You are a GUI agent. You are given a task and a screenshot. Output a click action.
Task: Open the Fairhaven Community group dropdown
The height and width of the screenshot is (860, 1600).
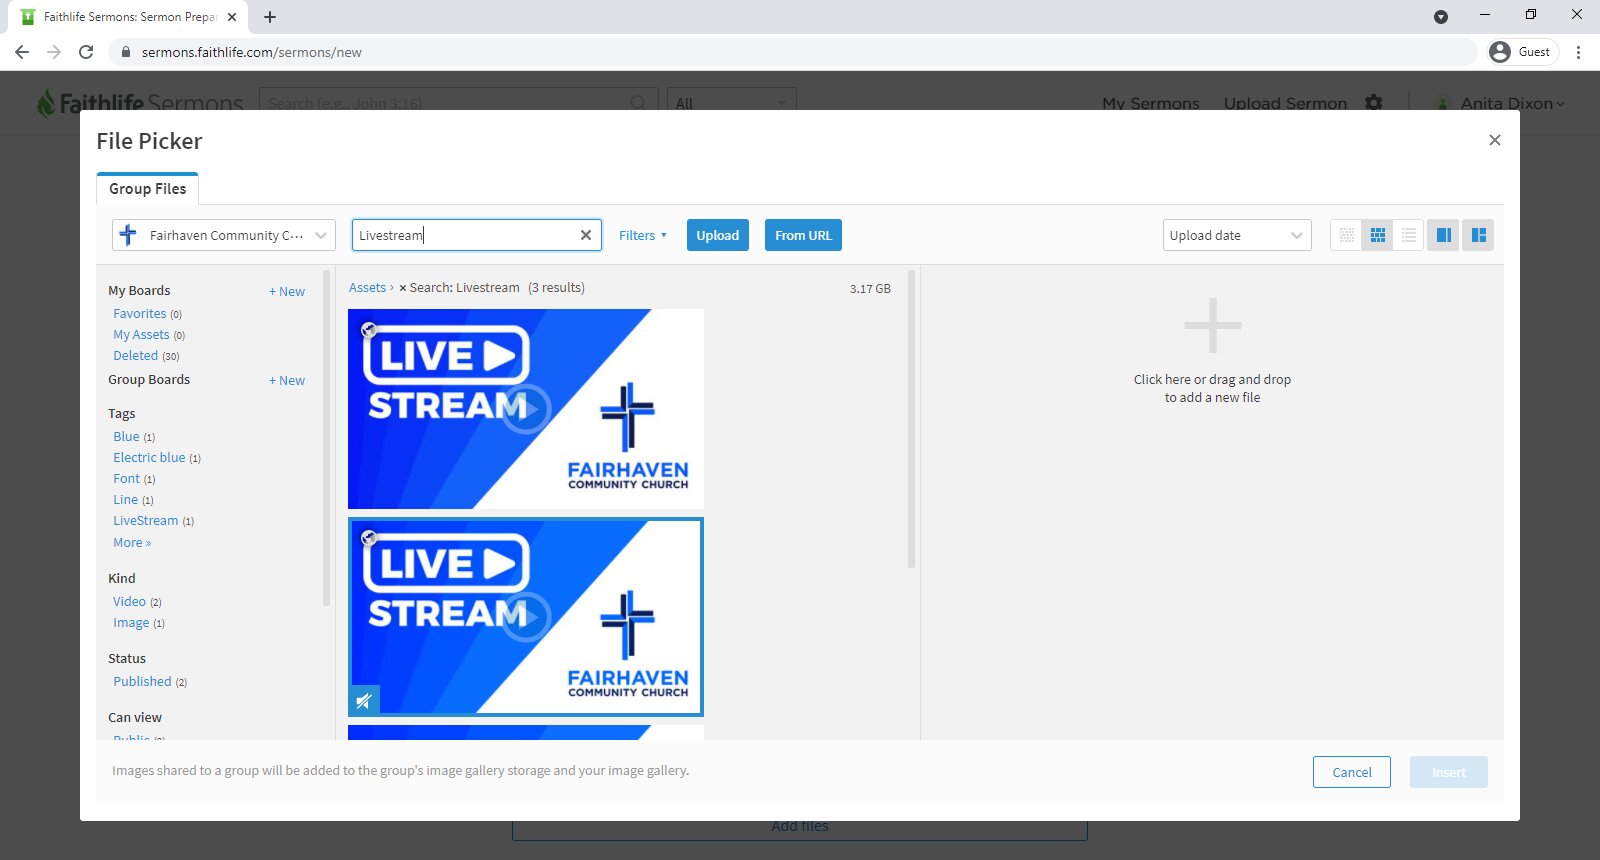(x=224, y=235)
